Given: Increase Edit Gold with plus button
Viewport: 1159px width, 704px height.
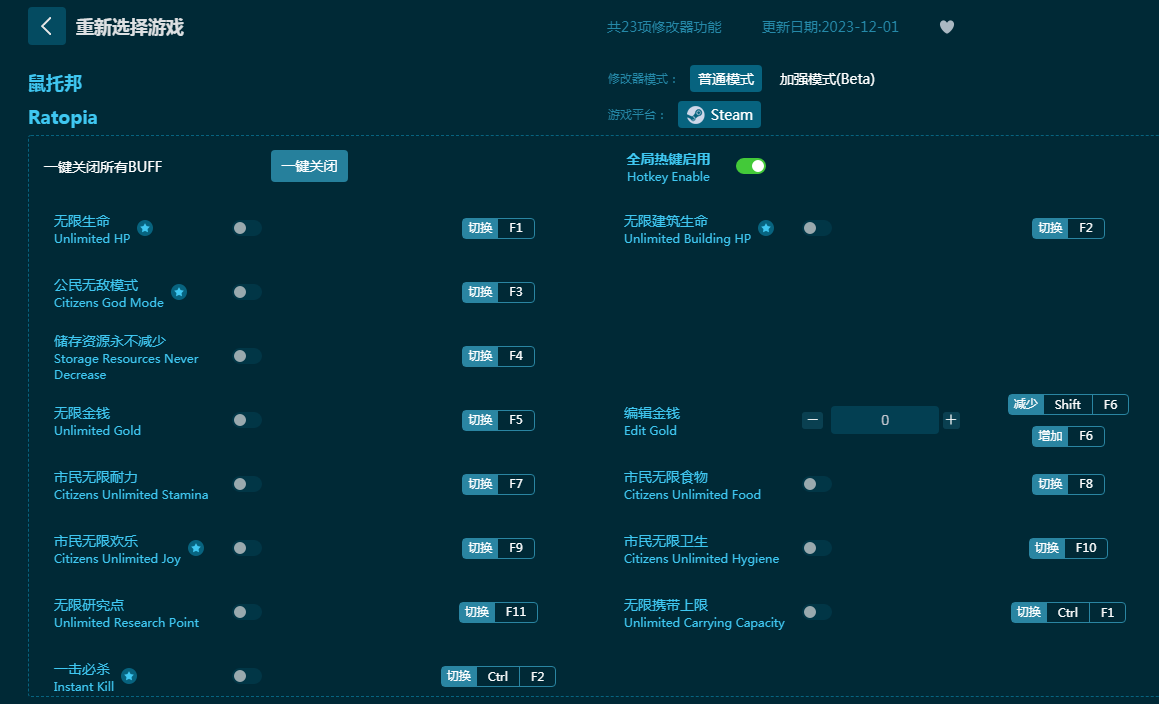Looking at the screenshot, I should tap(951, 420).
